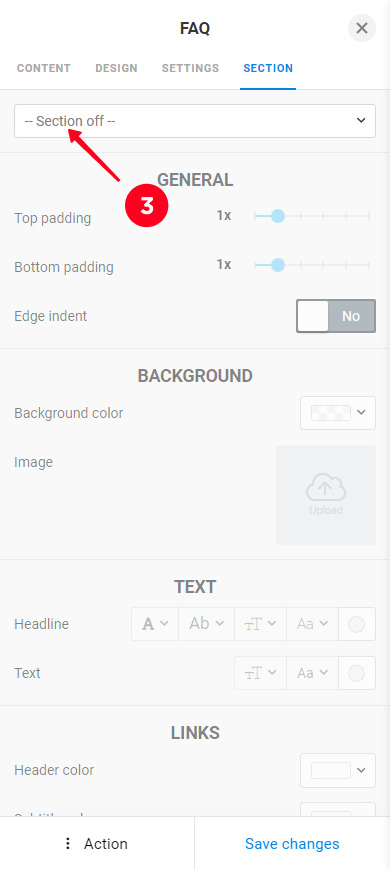Open Text row letter case (Aa) picker
390x870 pixels.
[x=312, y=673]
